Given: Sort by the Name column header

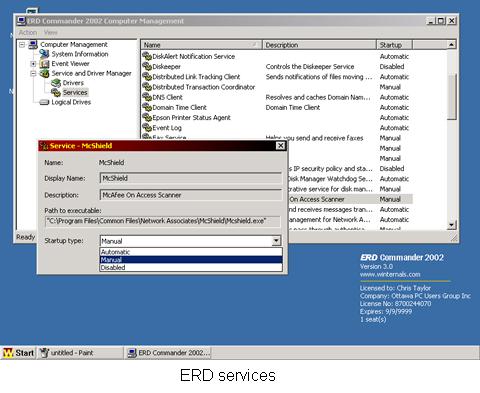Looking at the screenshot, I should pyautogui.click(x=201, y=45).
